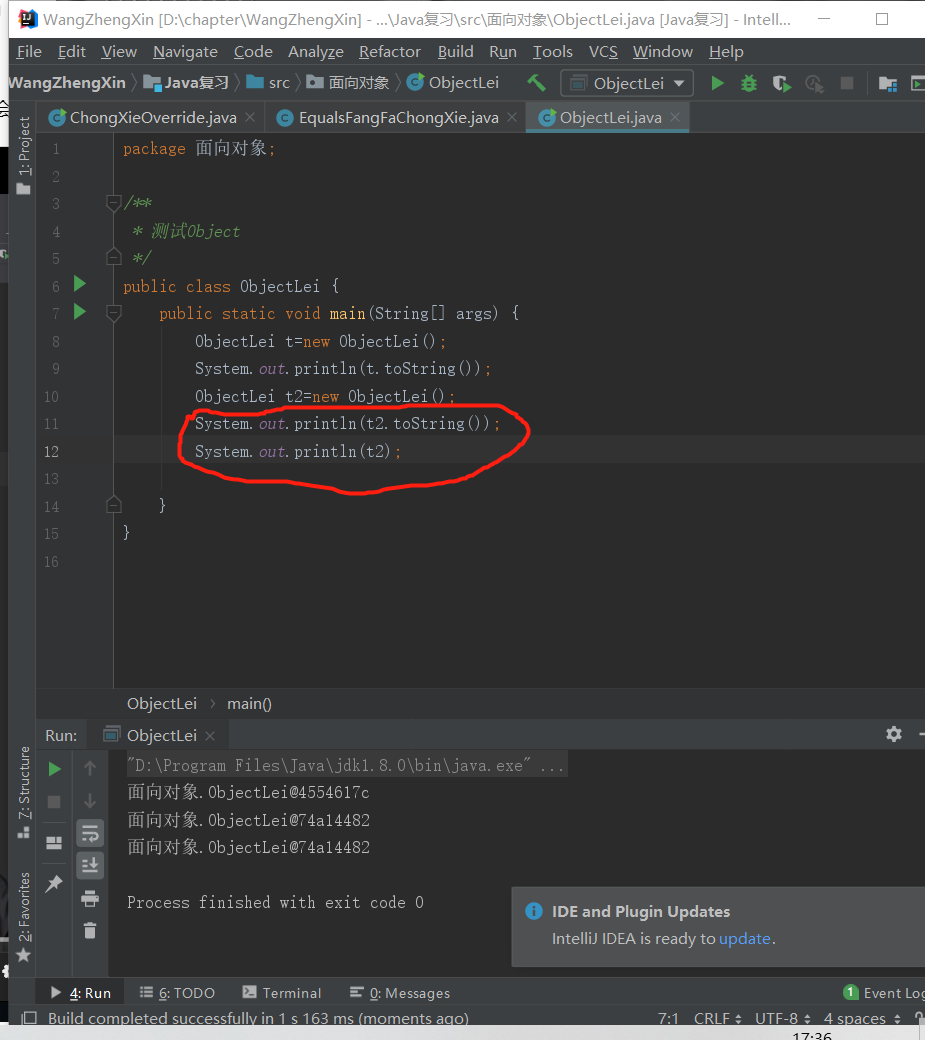Click ObjectLei in editor breadcrumb

tap(162, 704)
